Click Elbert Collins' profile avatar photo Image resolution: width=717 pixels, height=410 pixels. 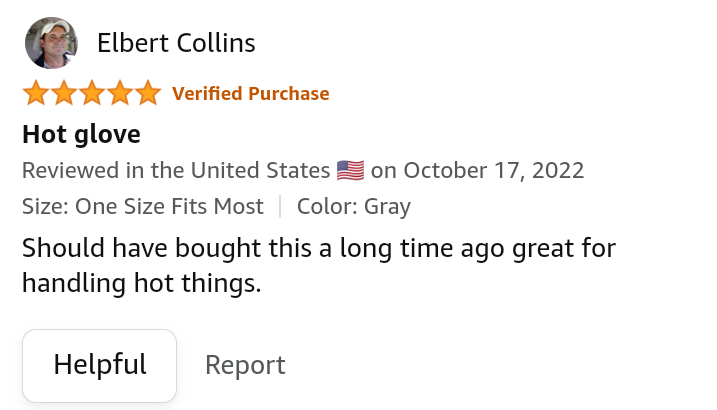tap(50, 43)
